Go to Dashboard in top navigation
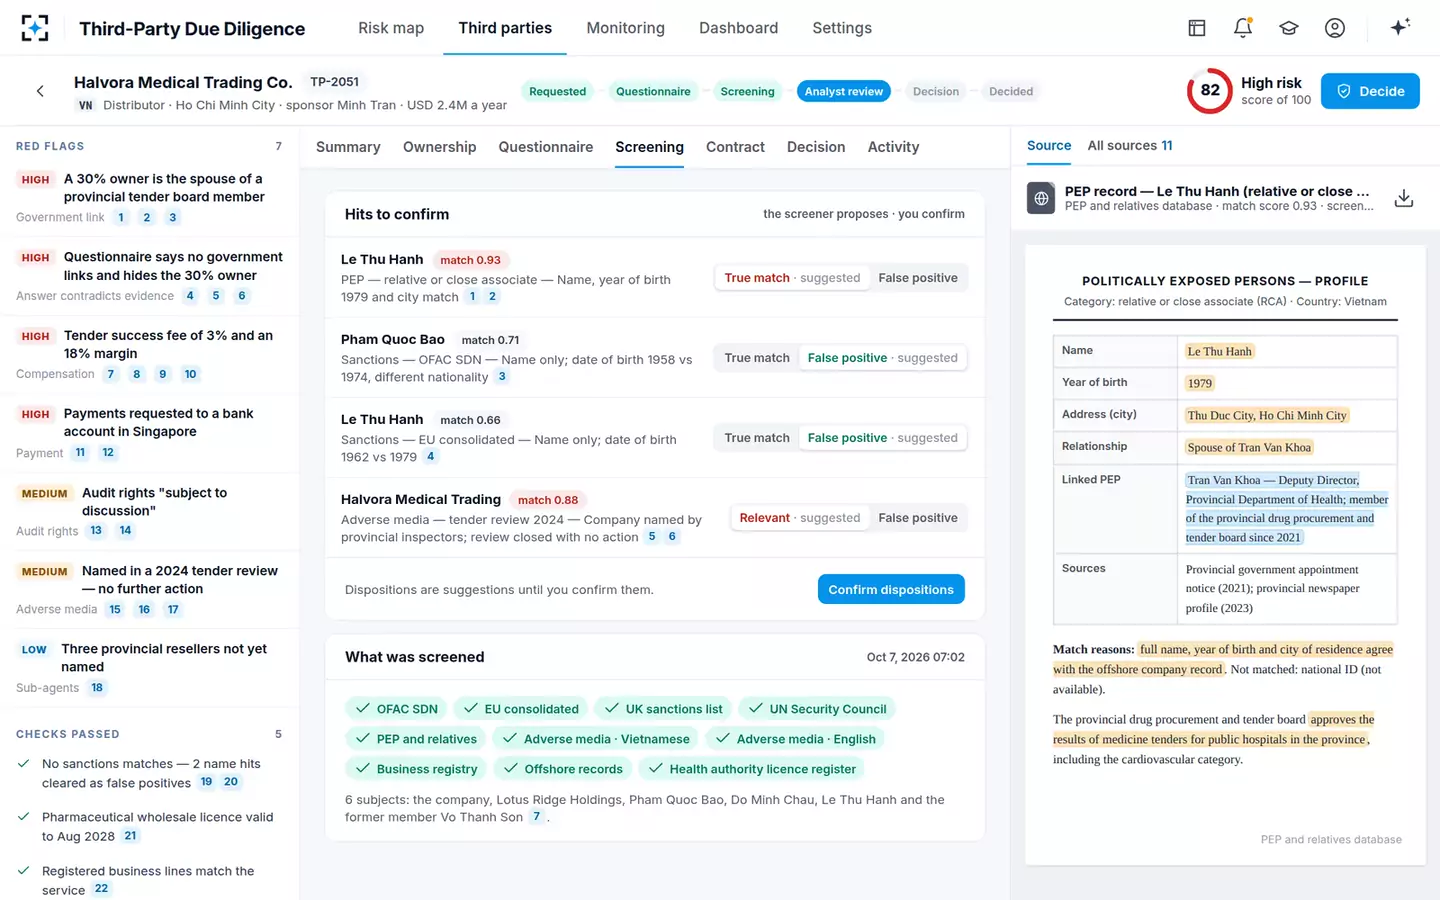Viewport: 1440px width, 900px height. coord(738,28)
